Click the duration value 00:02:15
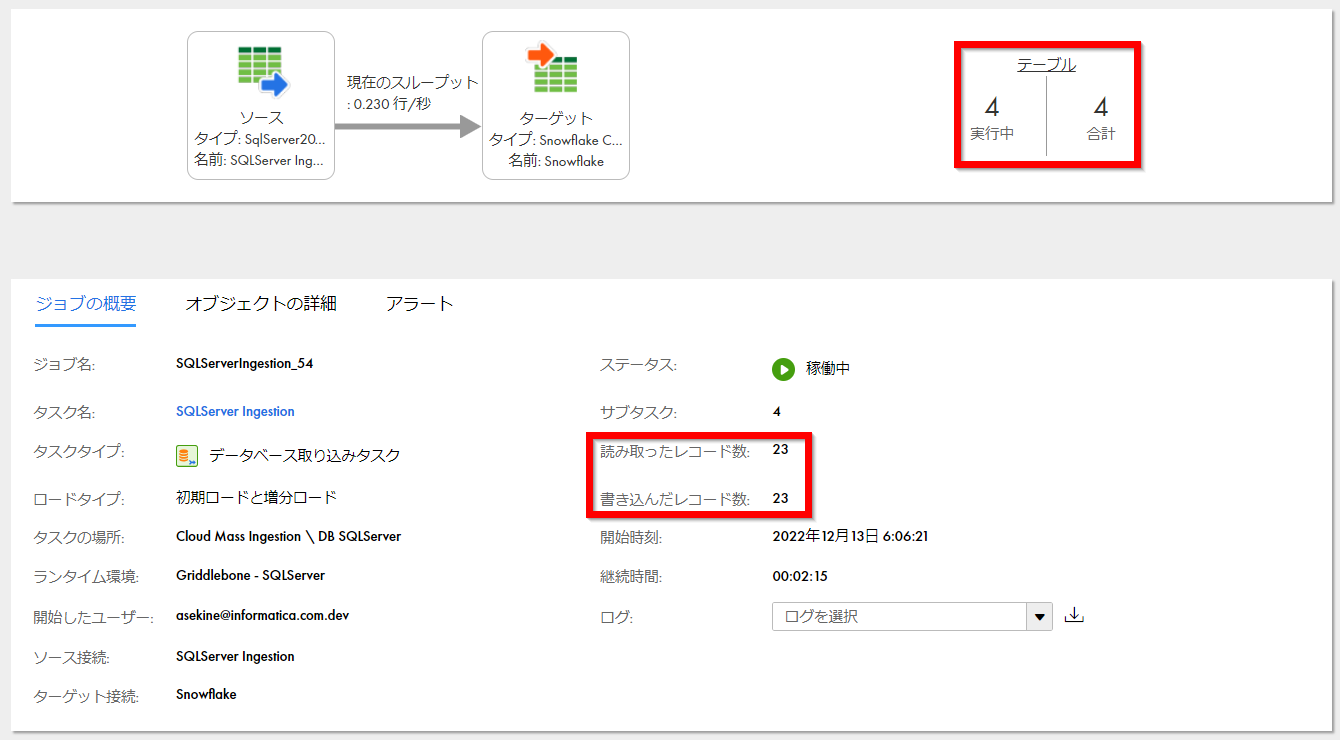This screenshot has width=1340, height=740. (x=800, y=576)
